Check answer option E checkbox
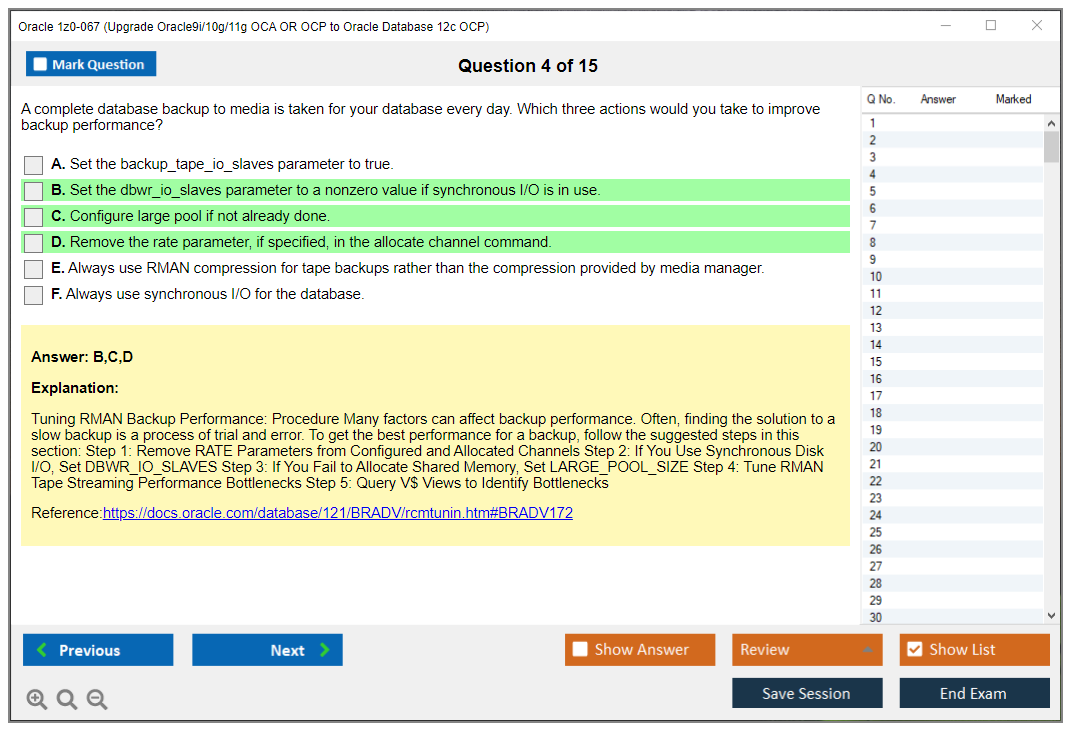The width and height of the screenshot is (1075, 735). 33,268
